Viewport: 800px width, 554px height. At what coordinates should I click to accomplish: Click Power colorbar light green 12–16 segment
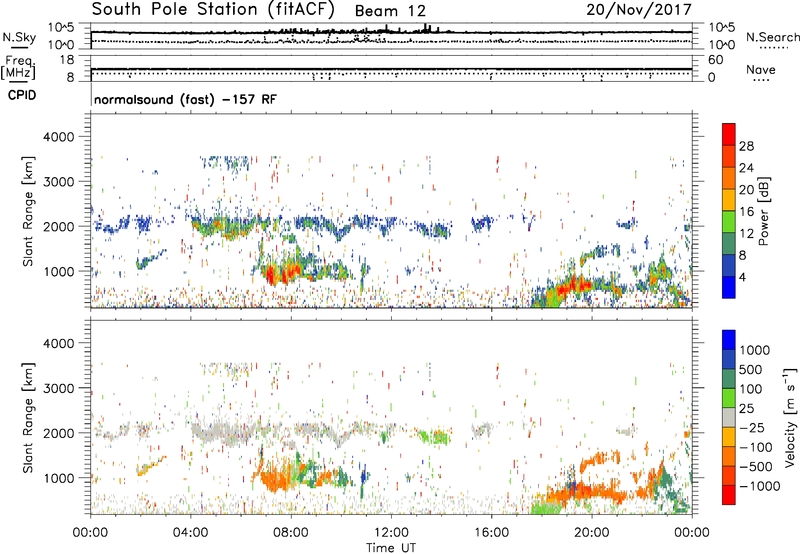coord(729,222)
